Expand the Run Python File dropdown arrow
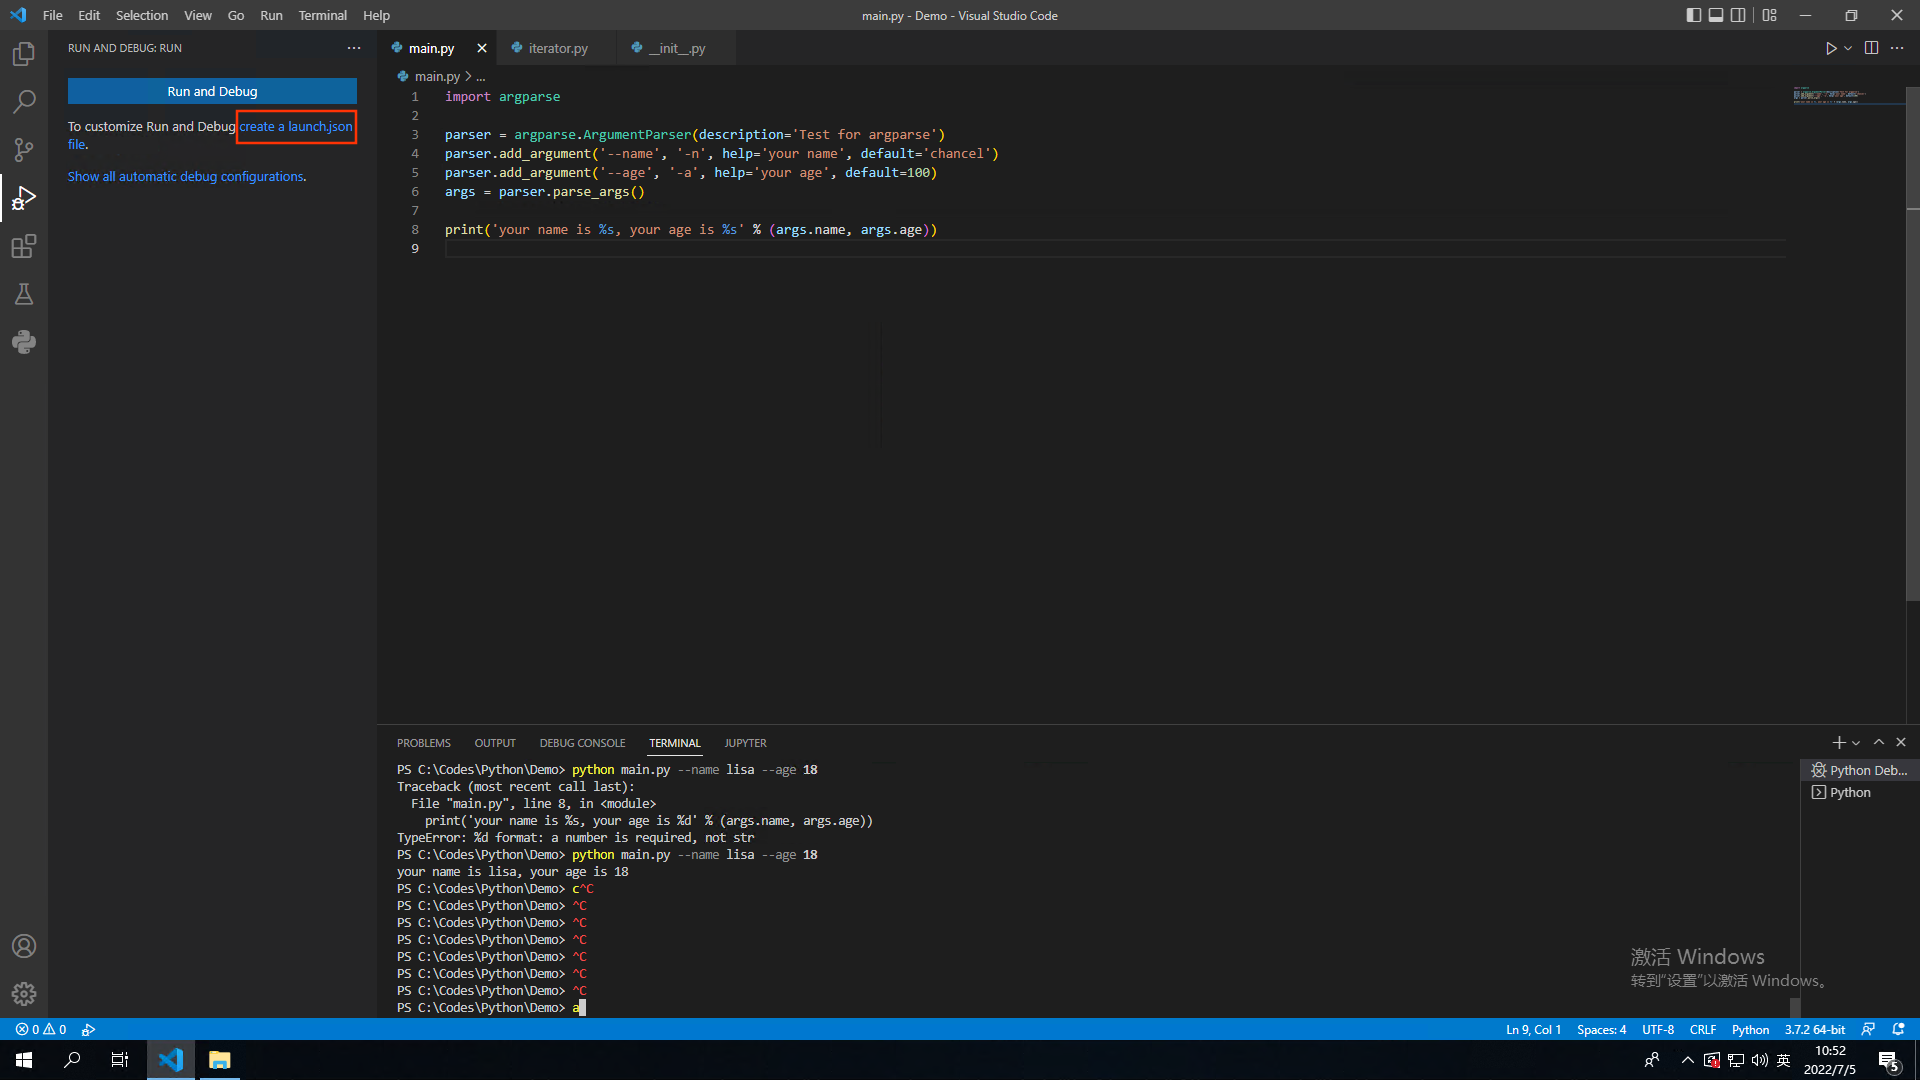 tap(1848, 48)
